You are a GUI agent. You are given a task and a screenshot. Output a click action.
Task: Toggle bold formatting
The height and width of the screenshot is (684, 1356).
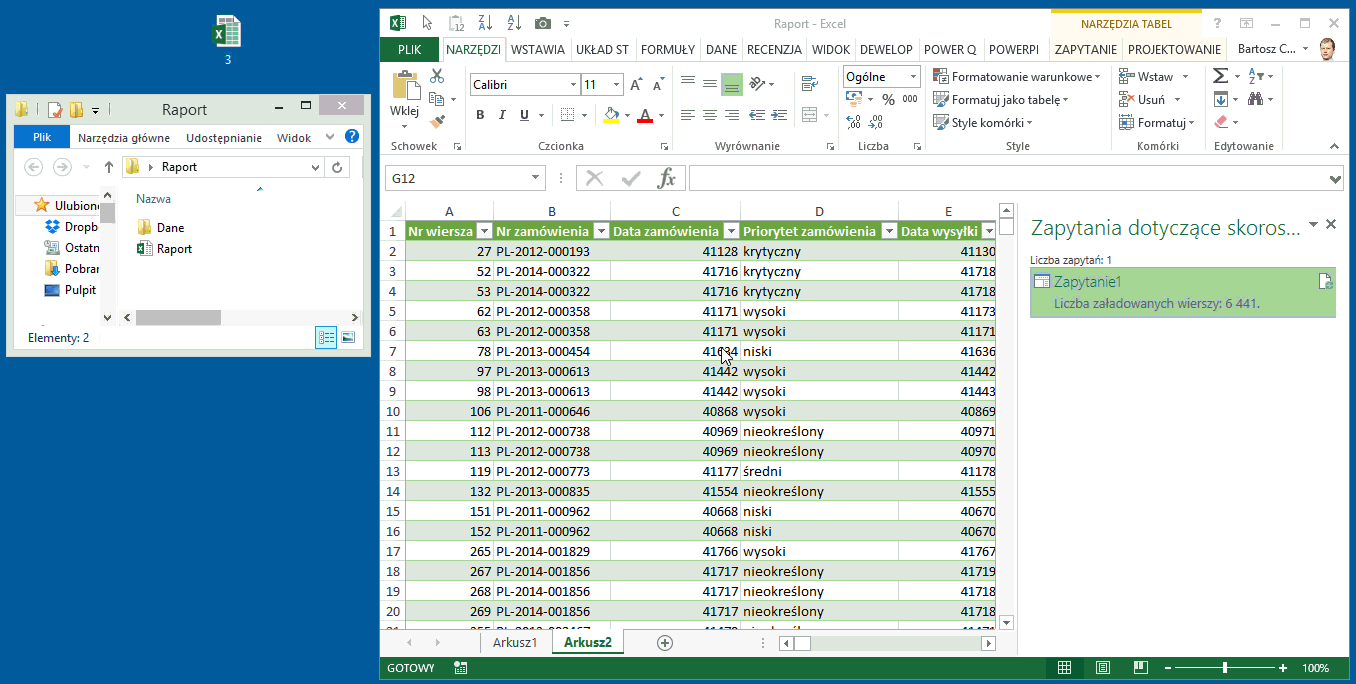479,115
